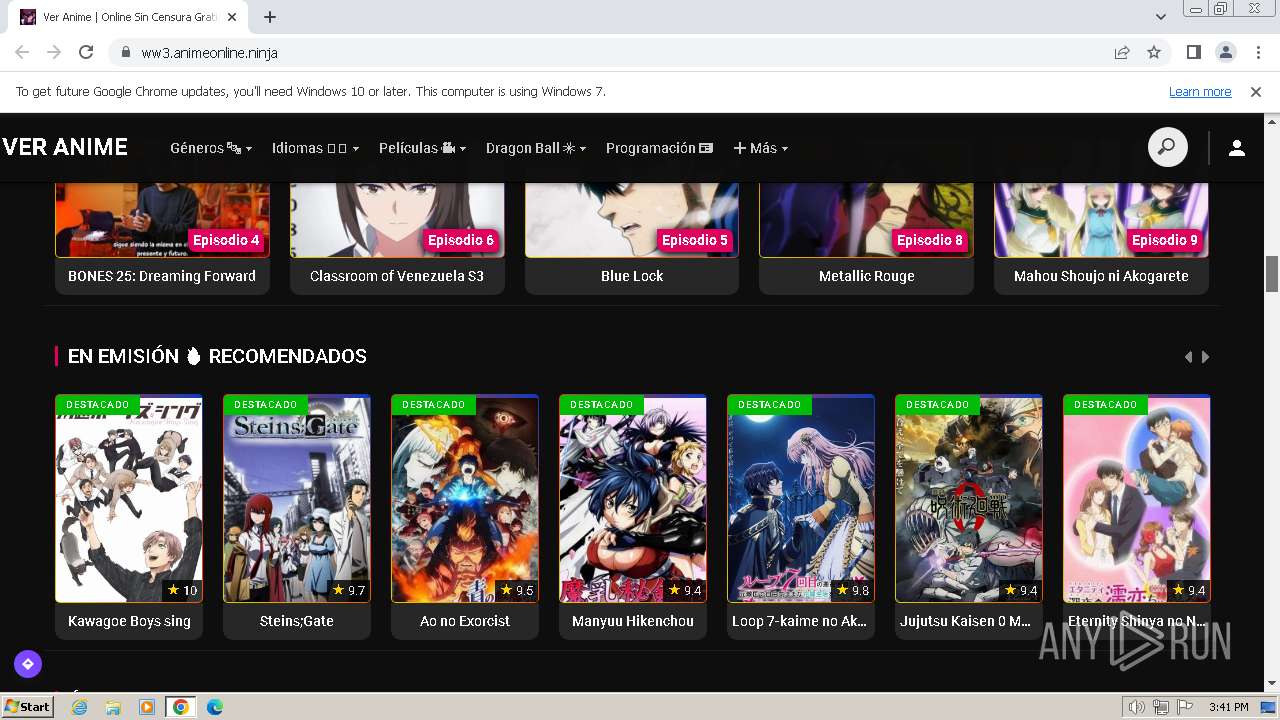Viewport: 1280px width, 720px height.
Task: Expand the Géneros dropdown menu
Action: (x=211, y=148)
